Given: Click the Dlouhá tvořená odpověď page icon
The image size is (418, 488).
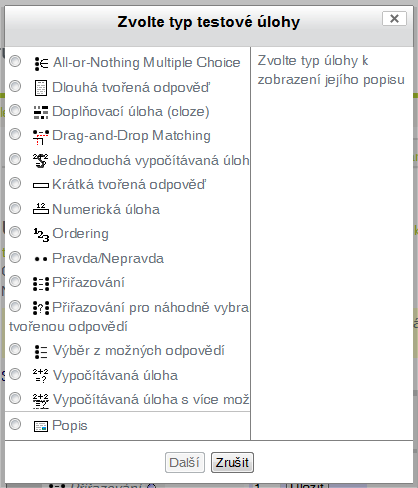Looking at the screenshot, I should coord(41,88).
